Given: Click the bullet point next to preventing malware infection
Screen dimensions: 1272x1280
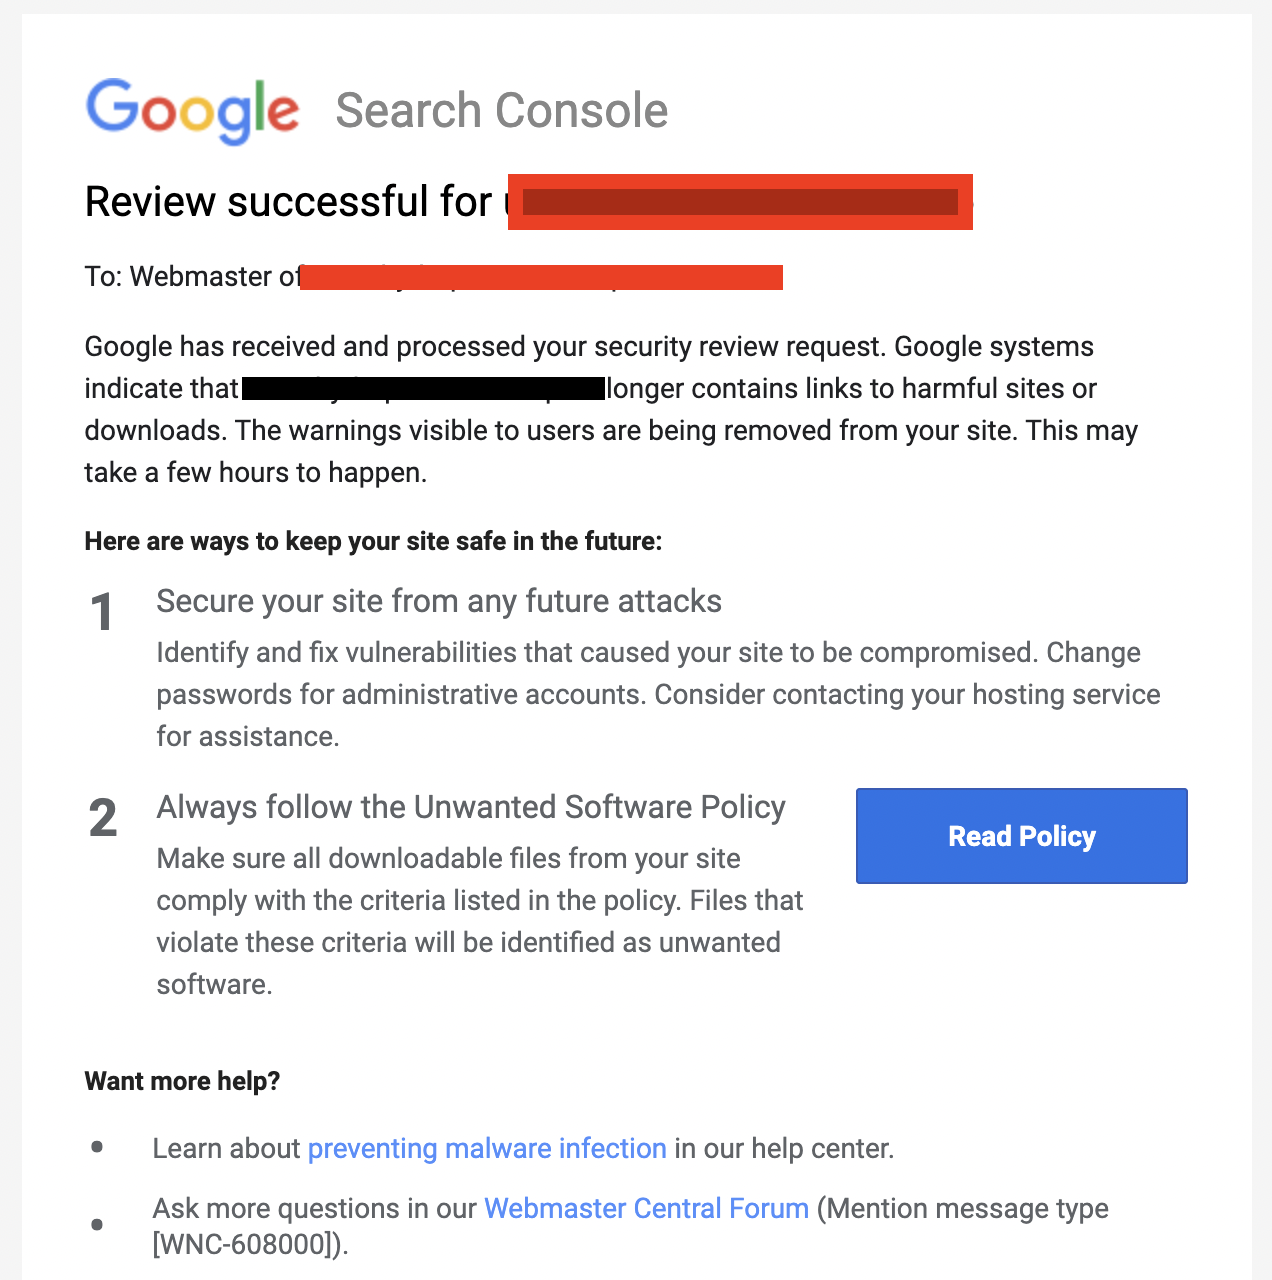Looking at the screenshot, I should [x=97, y=1146].
